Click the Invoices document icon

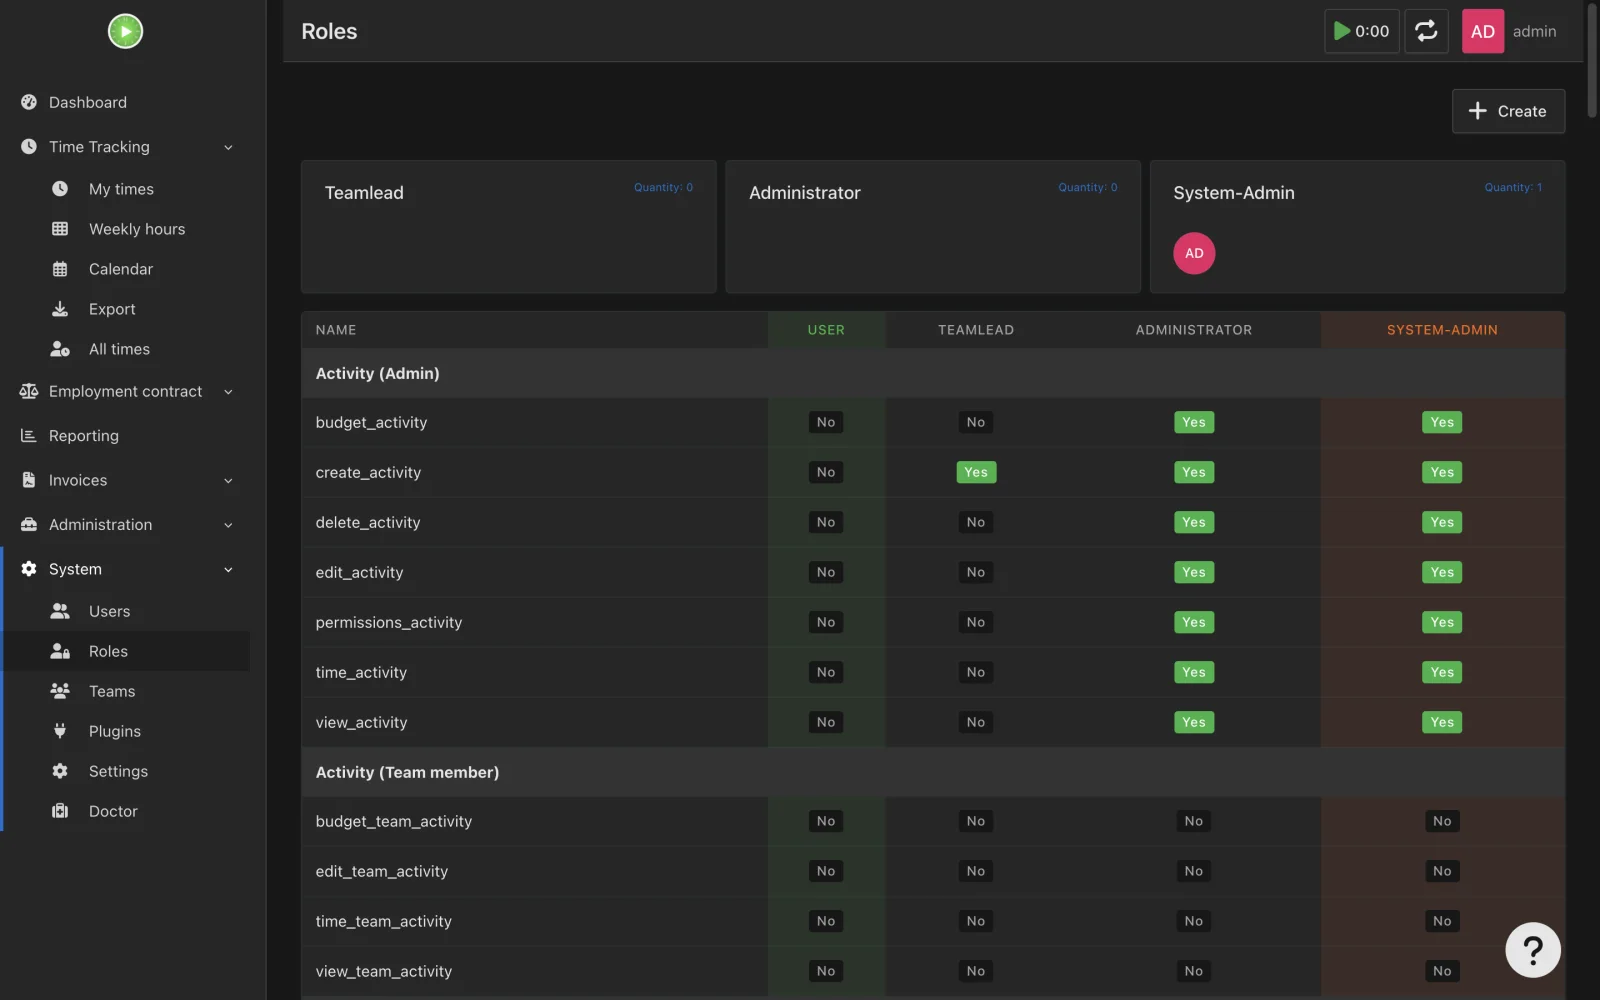tap(29, 480)
